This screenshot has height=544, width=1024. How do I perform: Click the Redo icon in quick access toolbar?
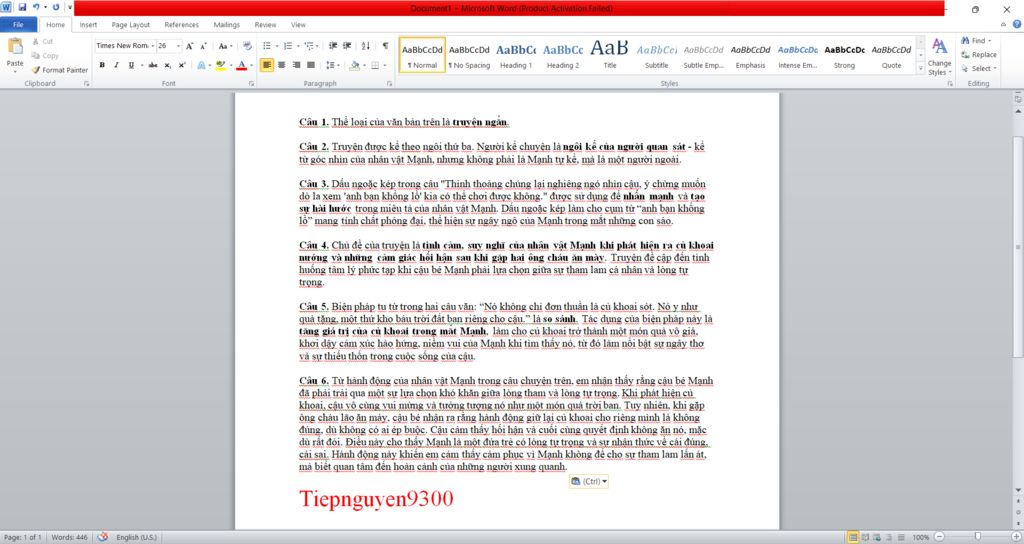(x=56, y=7)
